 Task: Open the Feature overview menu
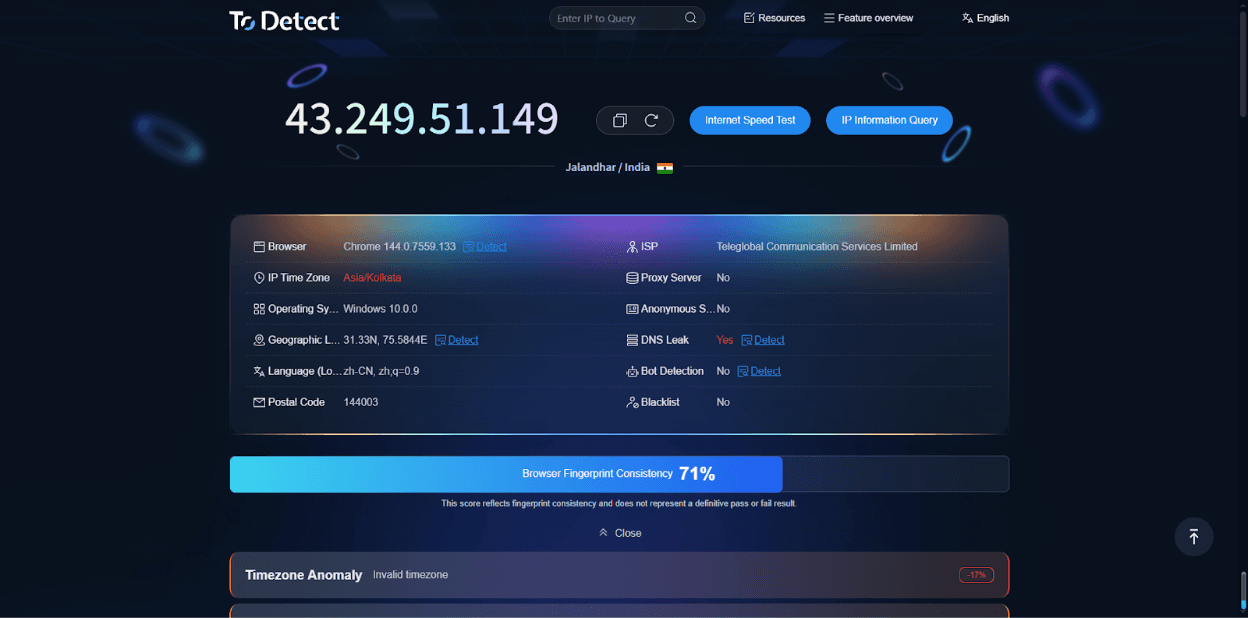tap(868, 18)
